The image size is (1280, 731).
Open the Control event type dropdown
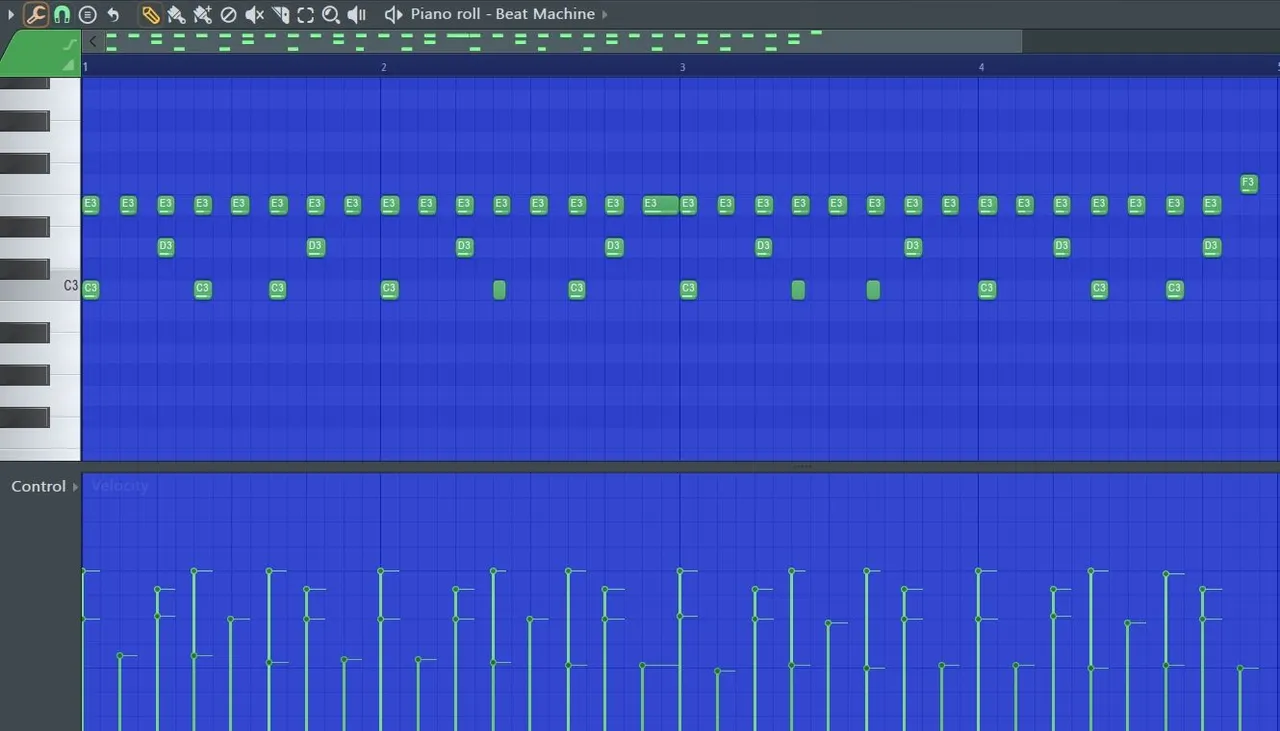point(45,486)
